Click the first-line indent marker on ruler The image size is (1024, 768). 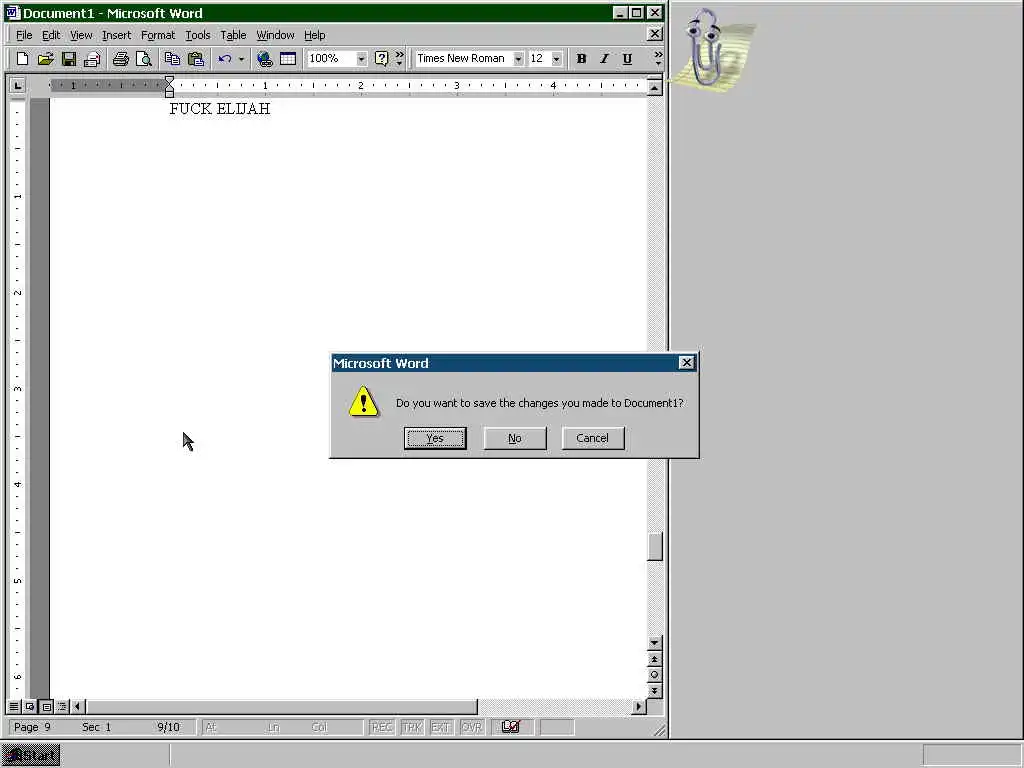click(x=169, y=80)
